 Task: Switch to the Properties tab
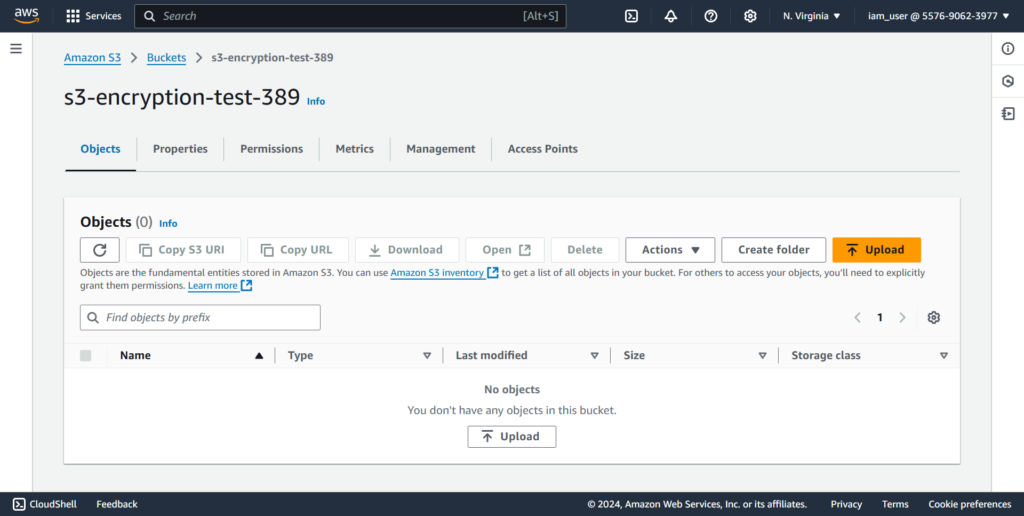tap(180, 149)
